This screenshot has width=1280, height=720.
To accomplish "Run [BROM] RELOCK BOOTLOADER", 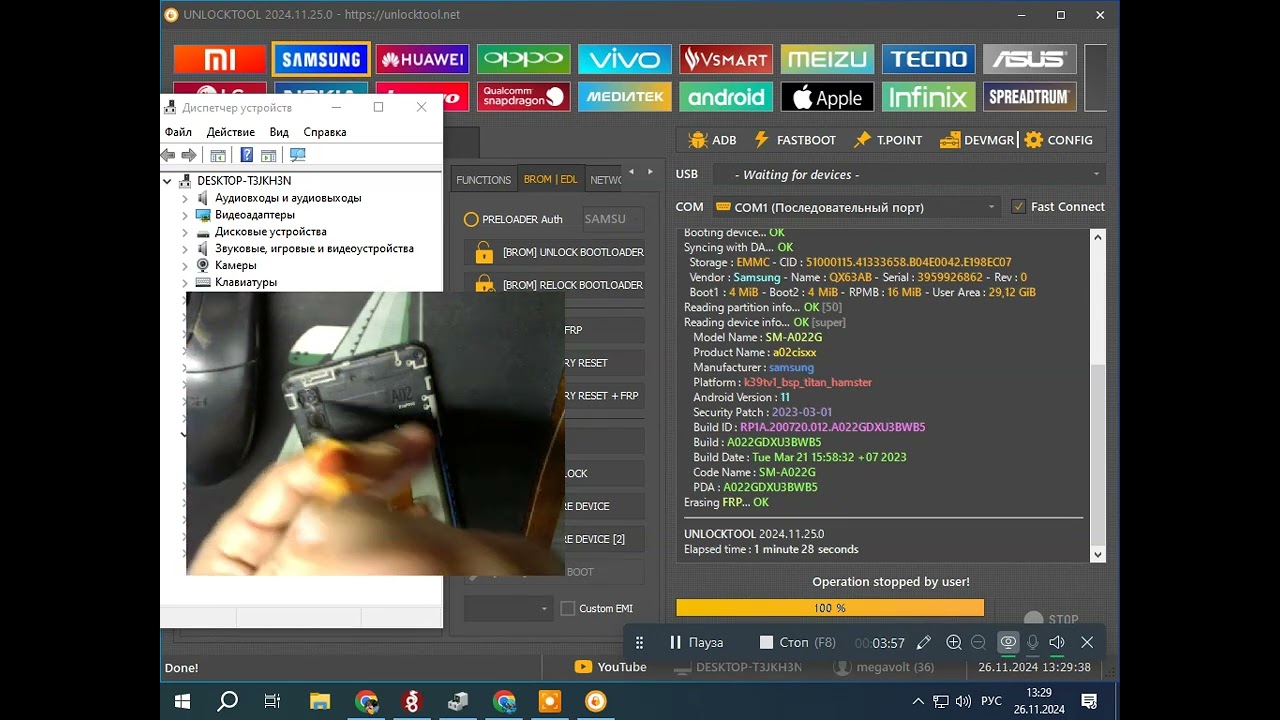I will point(554,285).
